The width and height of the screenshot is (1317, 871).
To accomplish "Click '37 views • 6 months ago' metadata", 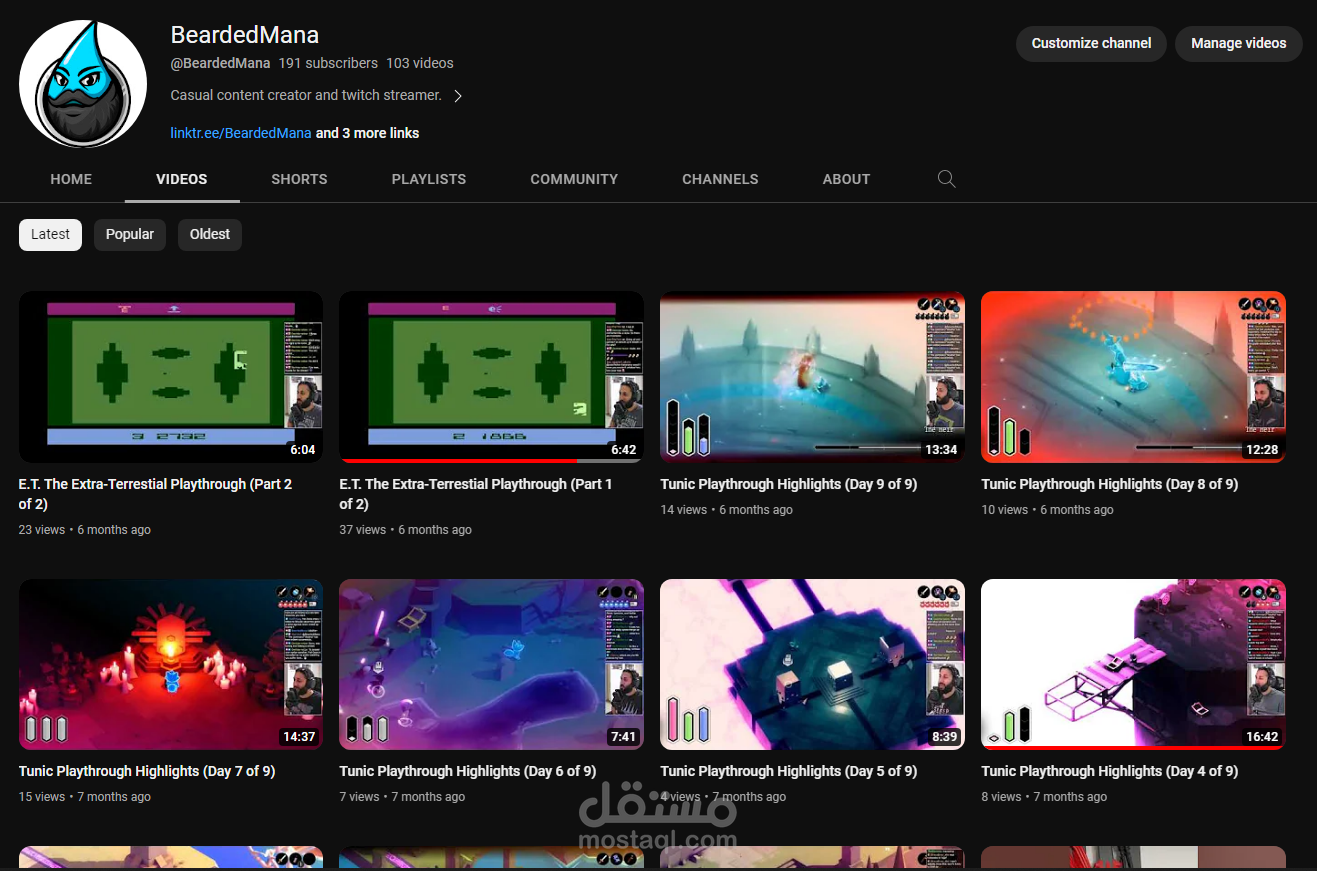I will (405, 530).
